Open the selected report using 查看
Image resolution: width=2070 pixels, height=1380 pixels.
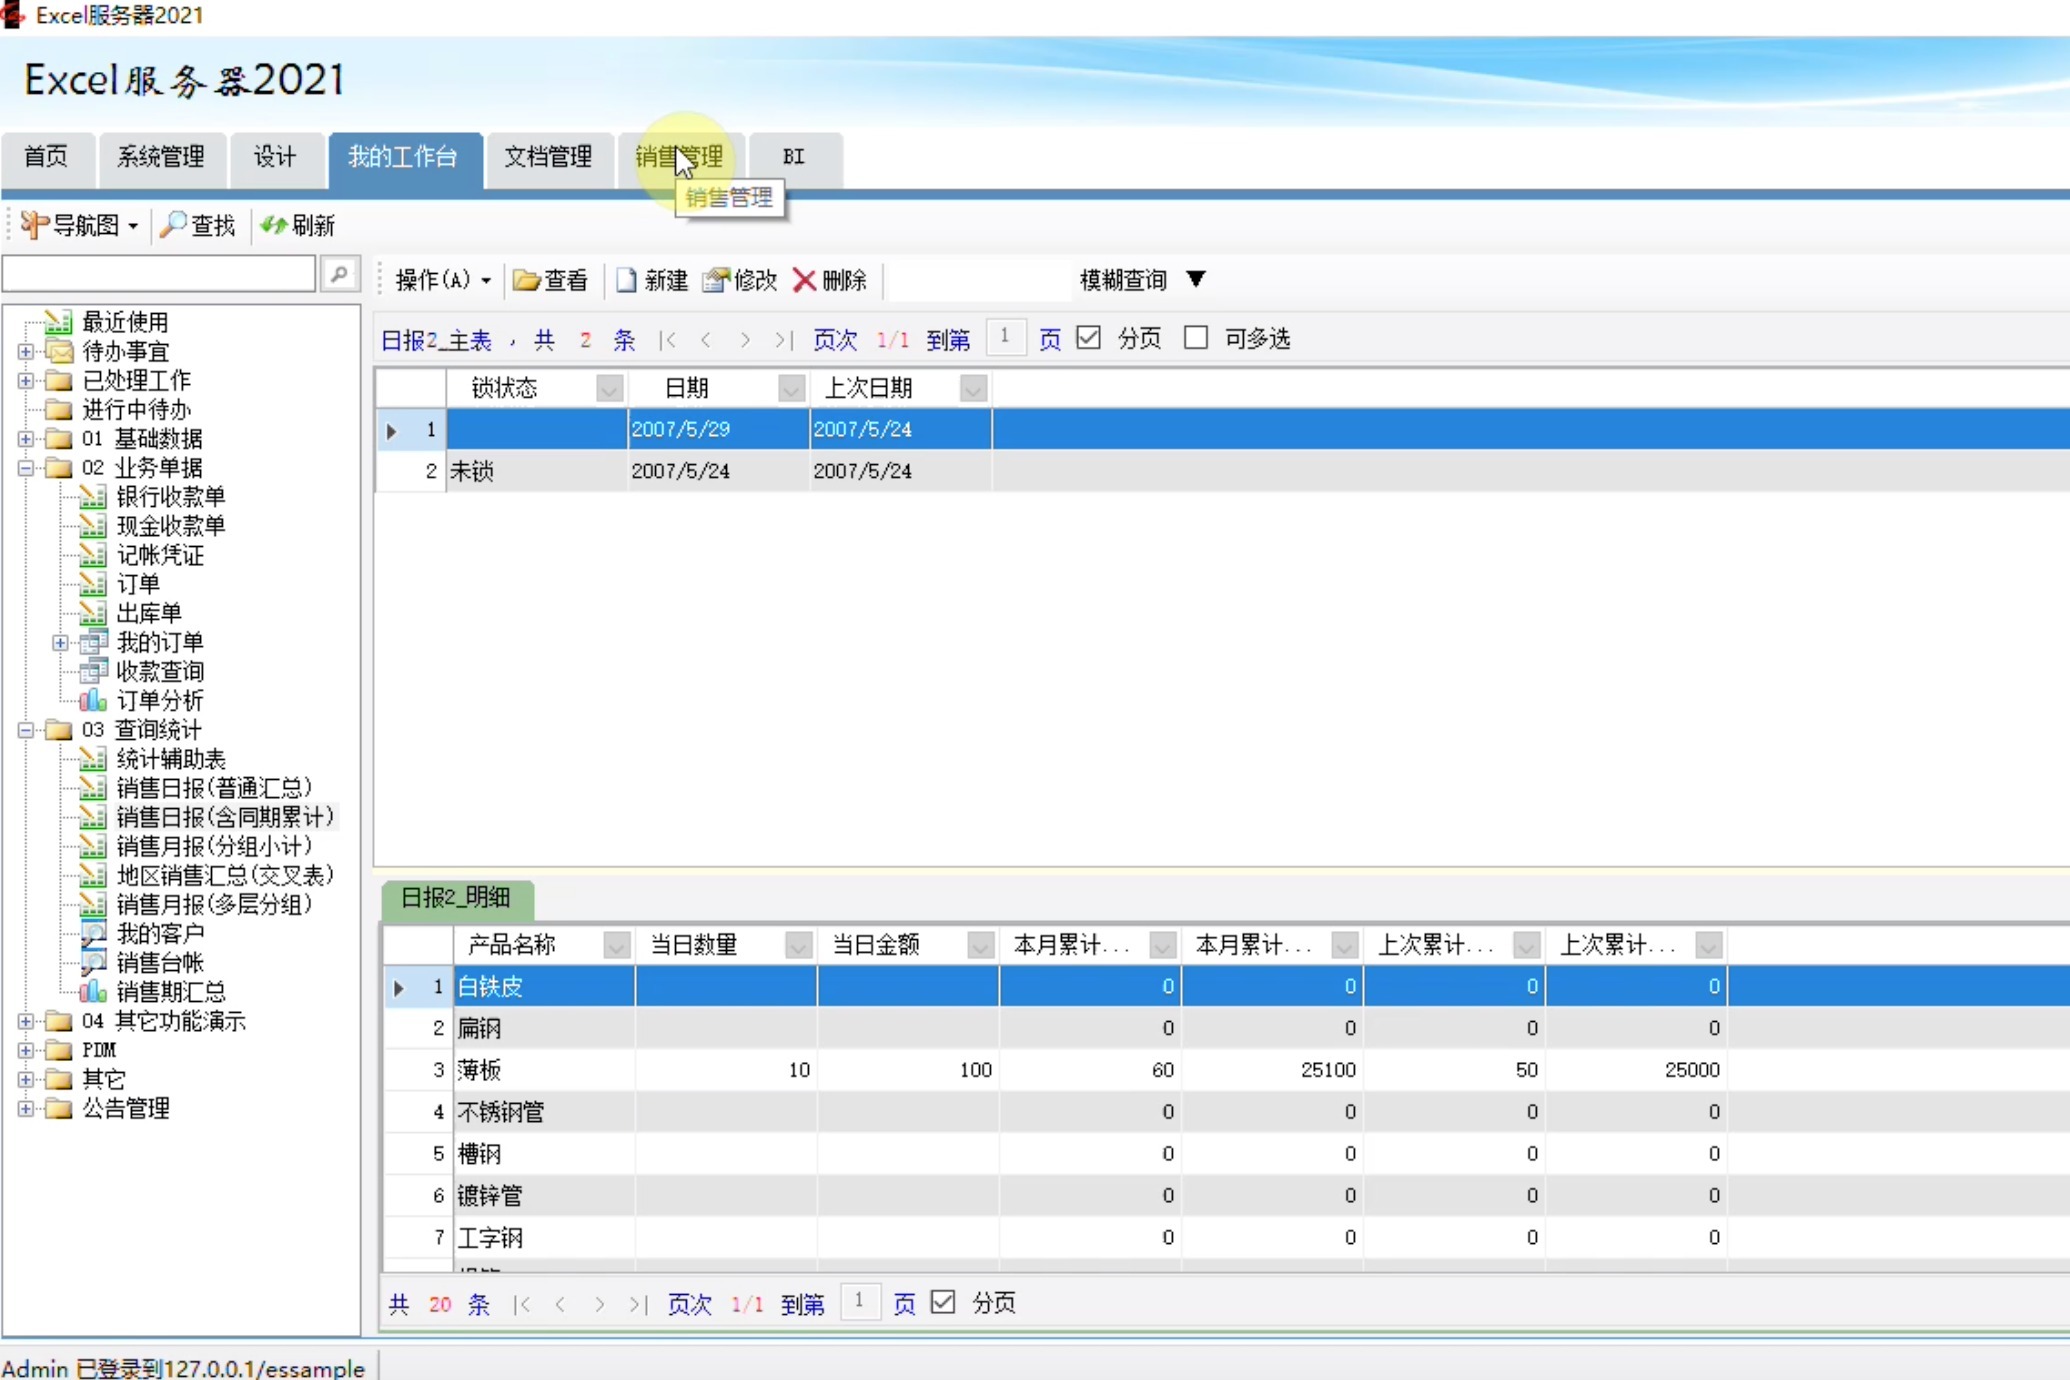[x=550, y=280]
